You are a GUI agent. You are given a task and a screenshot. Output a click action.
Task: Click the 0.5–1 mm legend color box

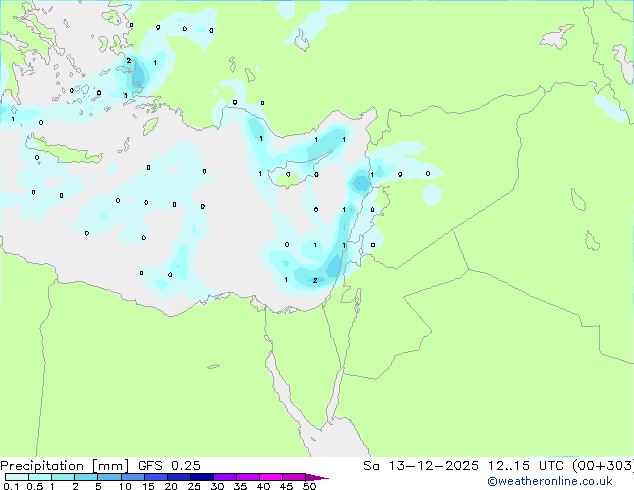click(40, 477)
